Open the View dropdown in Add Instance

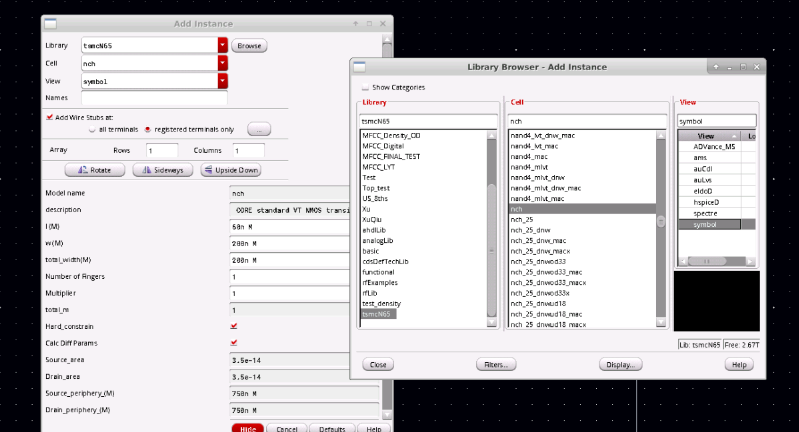(x=222, y=81)
